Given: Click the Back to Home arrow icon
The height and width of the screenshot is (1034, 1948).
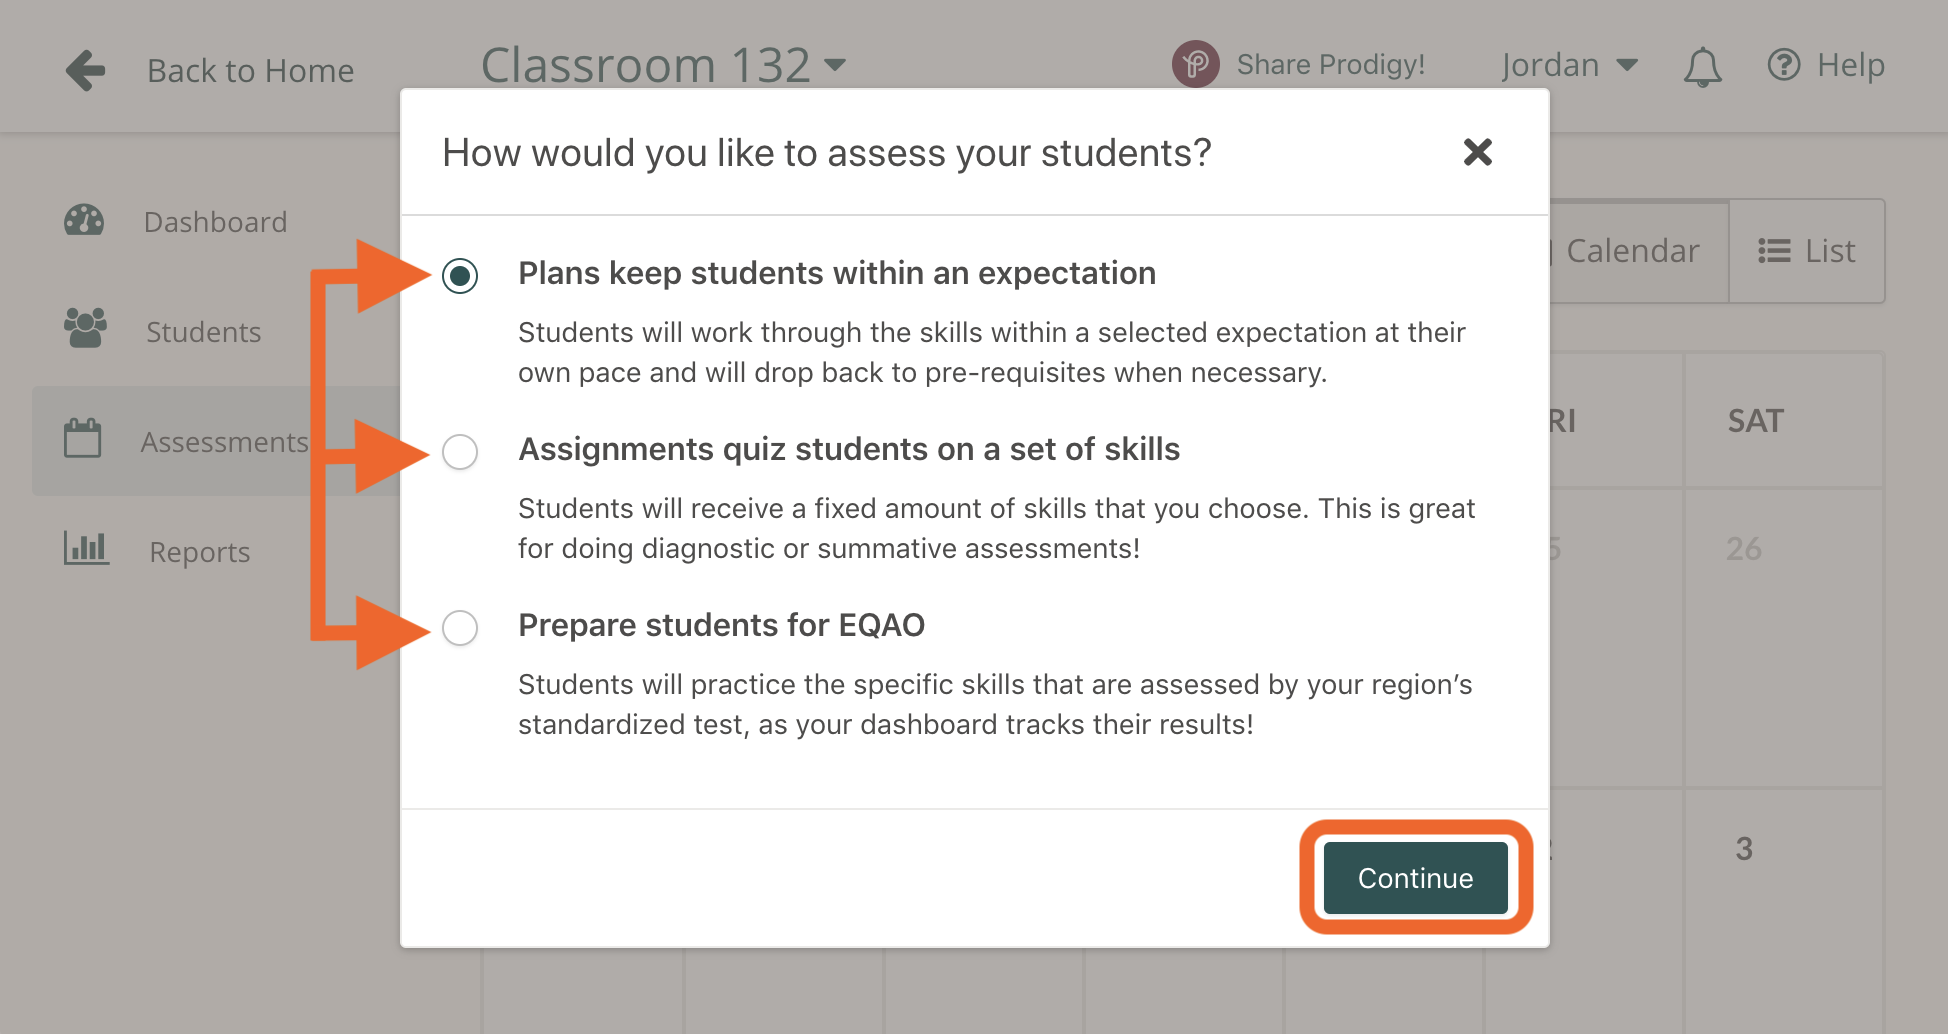Looking at the screenshot, I should [x=86, y=70].
